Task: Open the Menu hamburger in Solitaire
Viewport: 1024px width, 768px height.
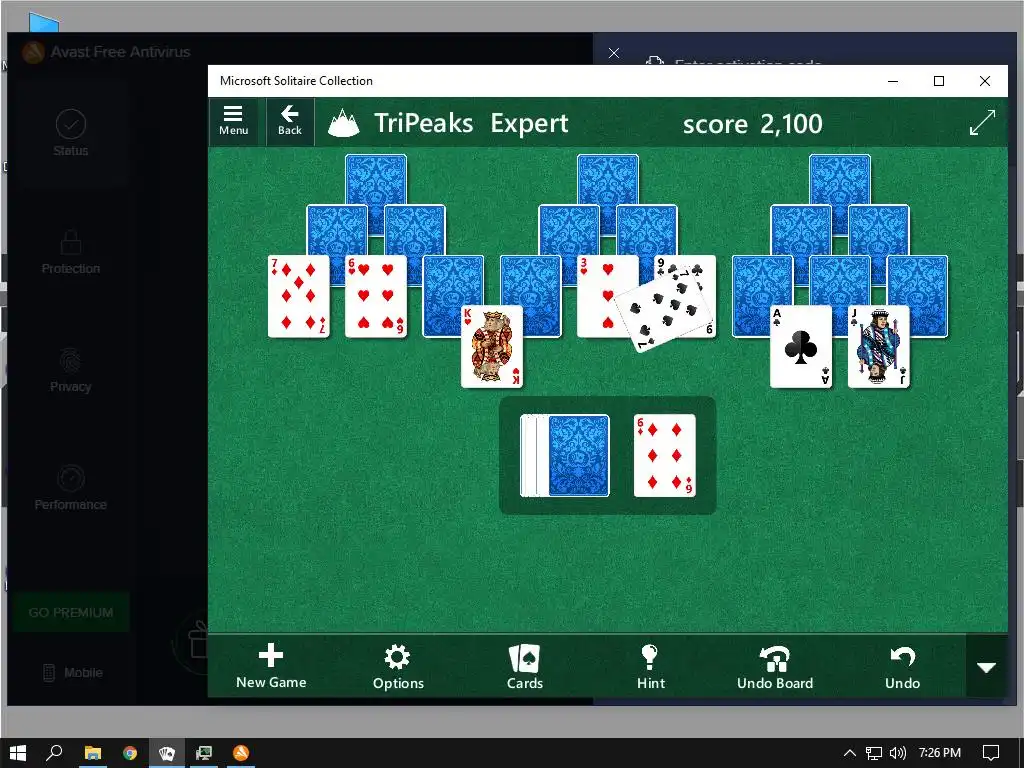Action: 233,121
